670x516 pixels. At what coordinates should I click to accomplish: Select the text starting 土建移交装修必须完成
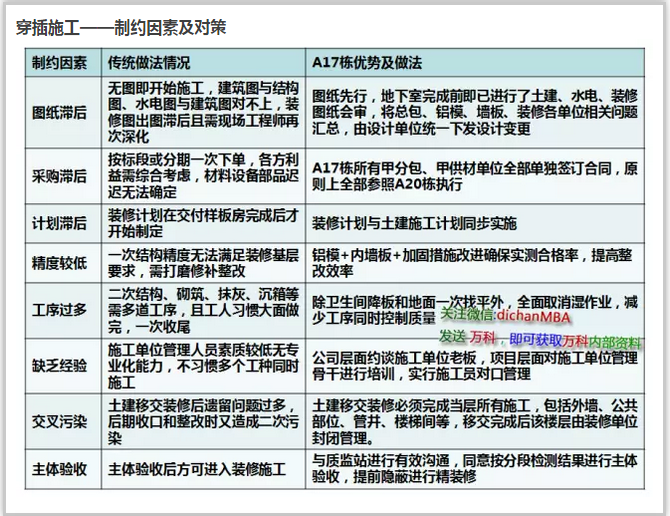475,422
